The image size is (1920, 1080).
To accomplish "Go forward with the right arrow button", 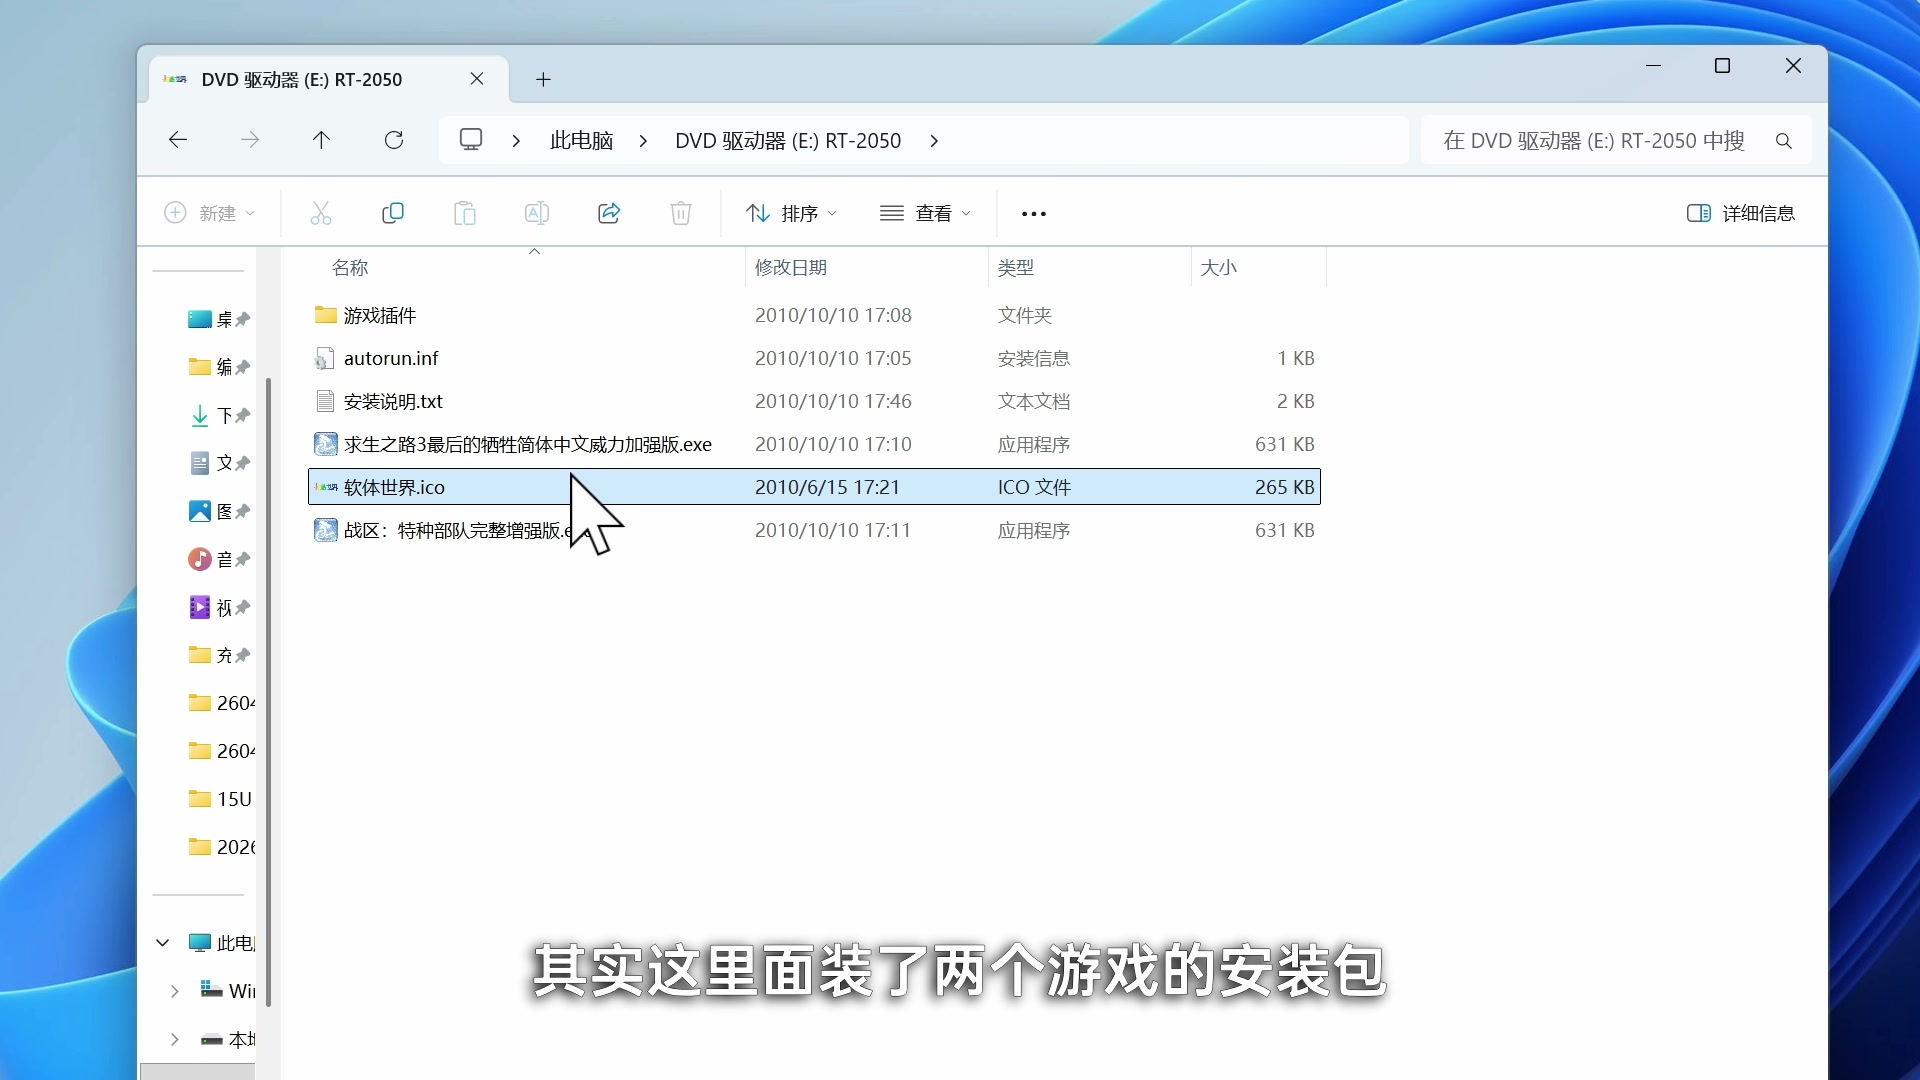I will point(250,140).
